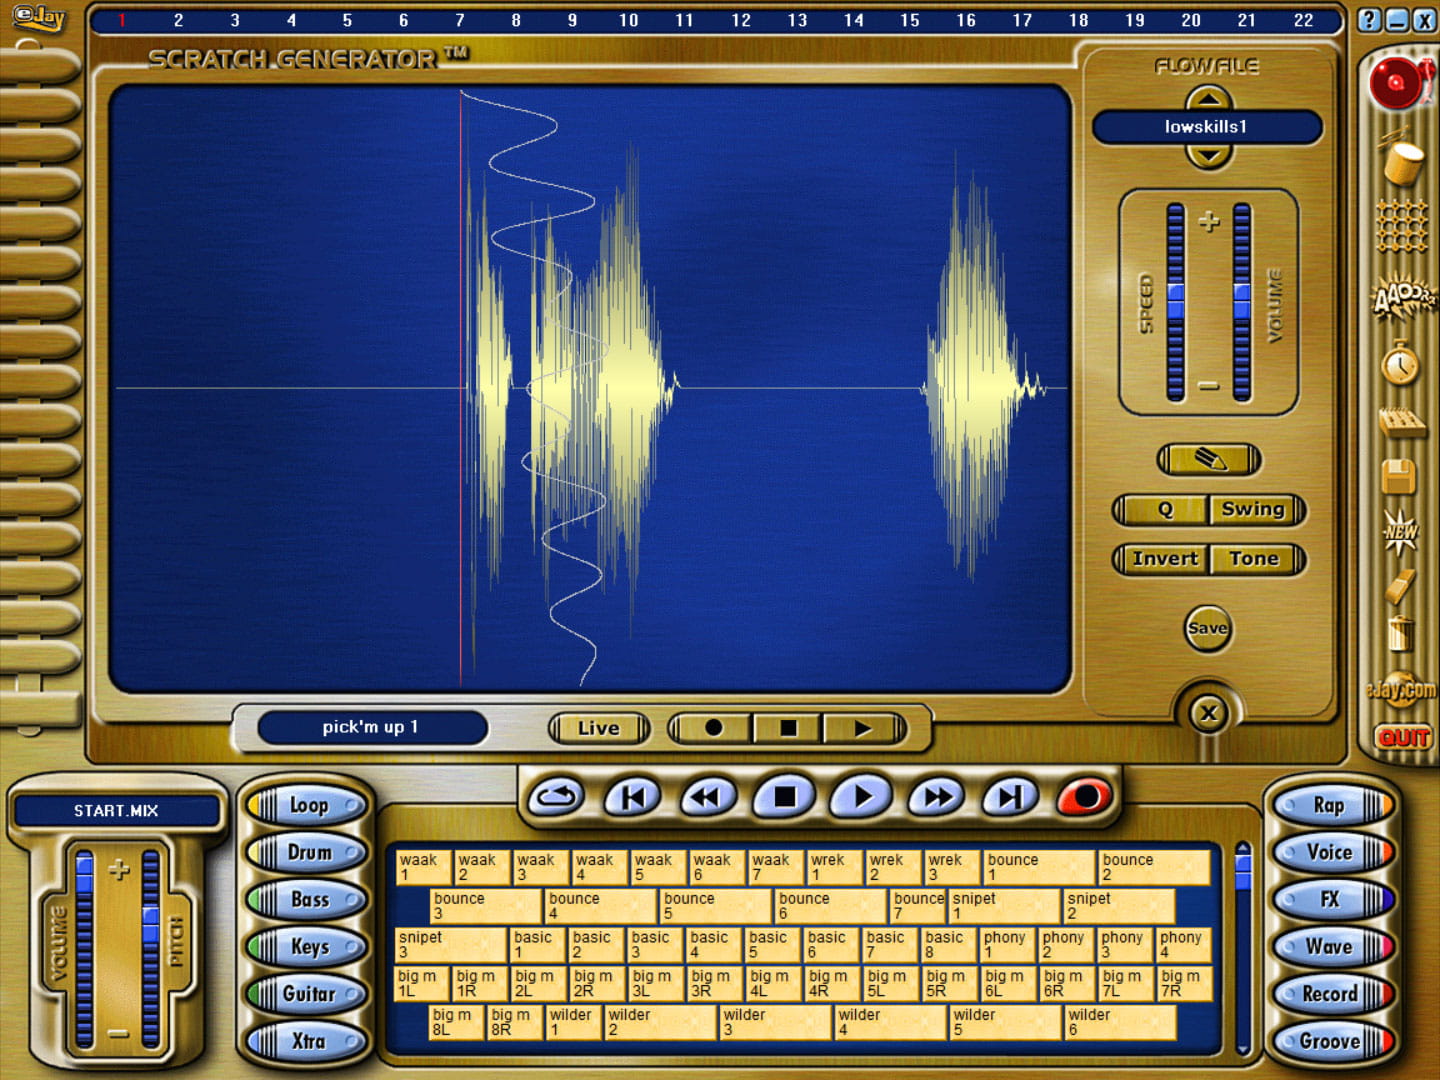Click the round Save button
This screenshot has width=1440, height=1080.
[1207, 628]
